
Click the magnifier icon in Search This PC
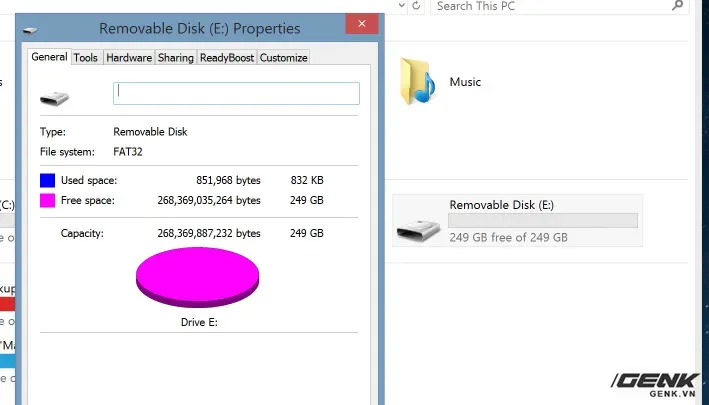tap(677, 5)
